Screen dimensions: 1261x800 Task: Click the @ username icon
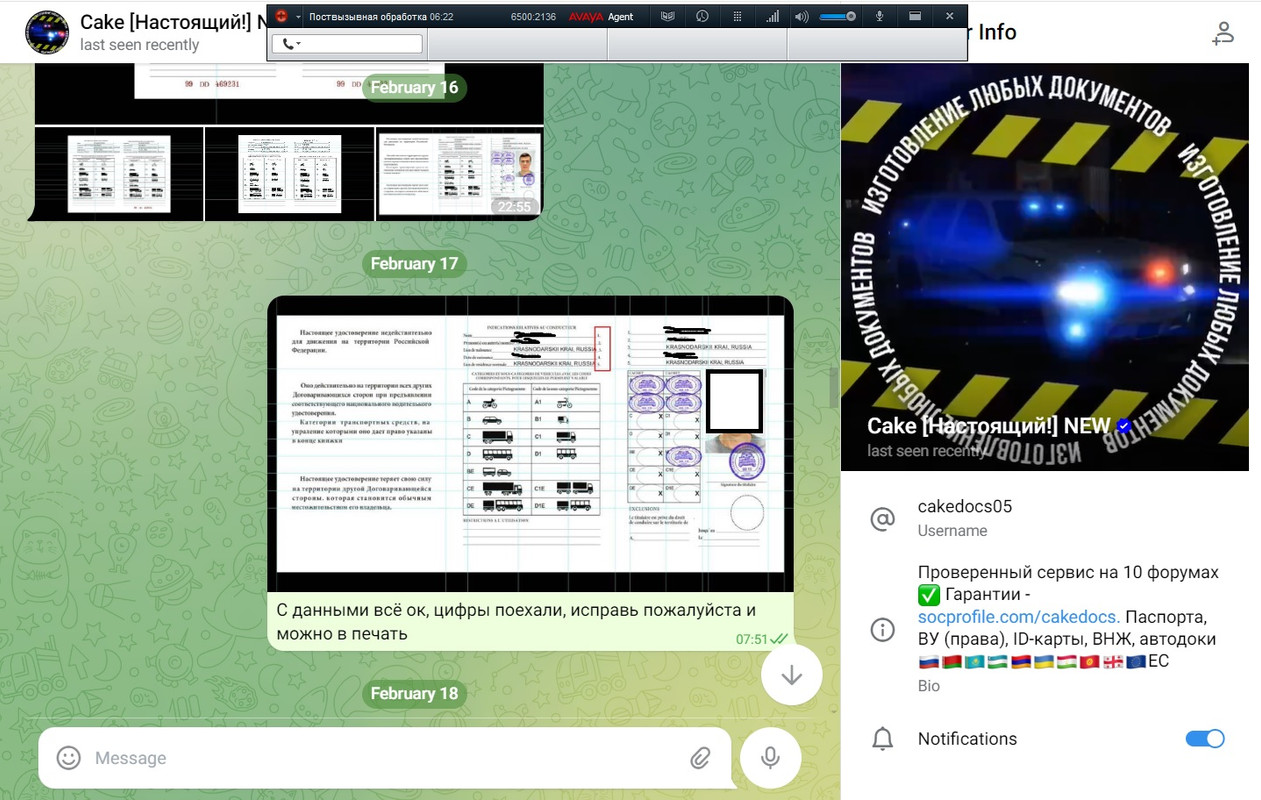tap(882, 519)
